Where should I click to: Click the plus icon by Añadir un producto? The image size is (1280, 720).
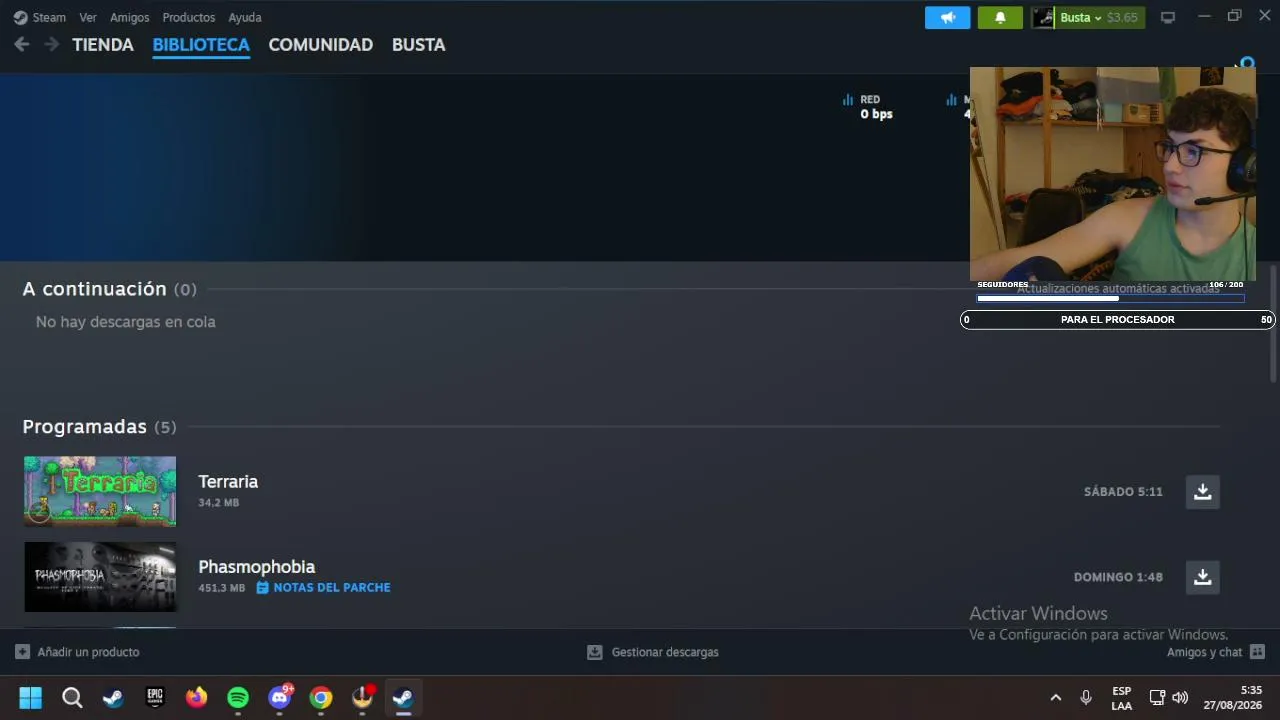pos(22,652)
